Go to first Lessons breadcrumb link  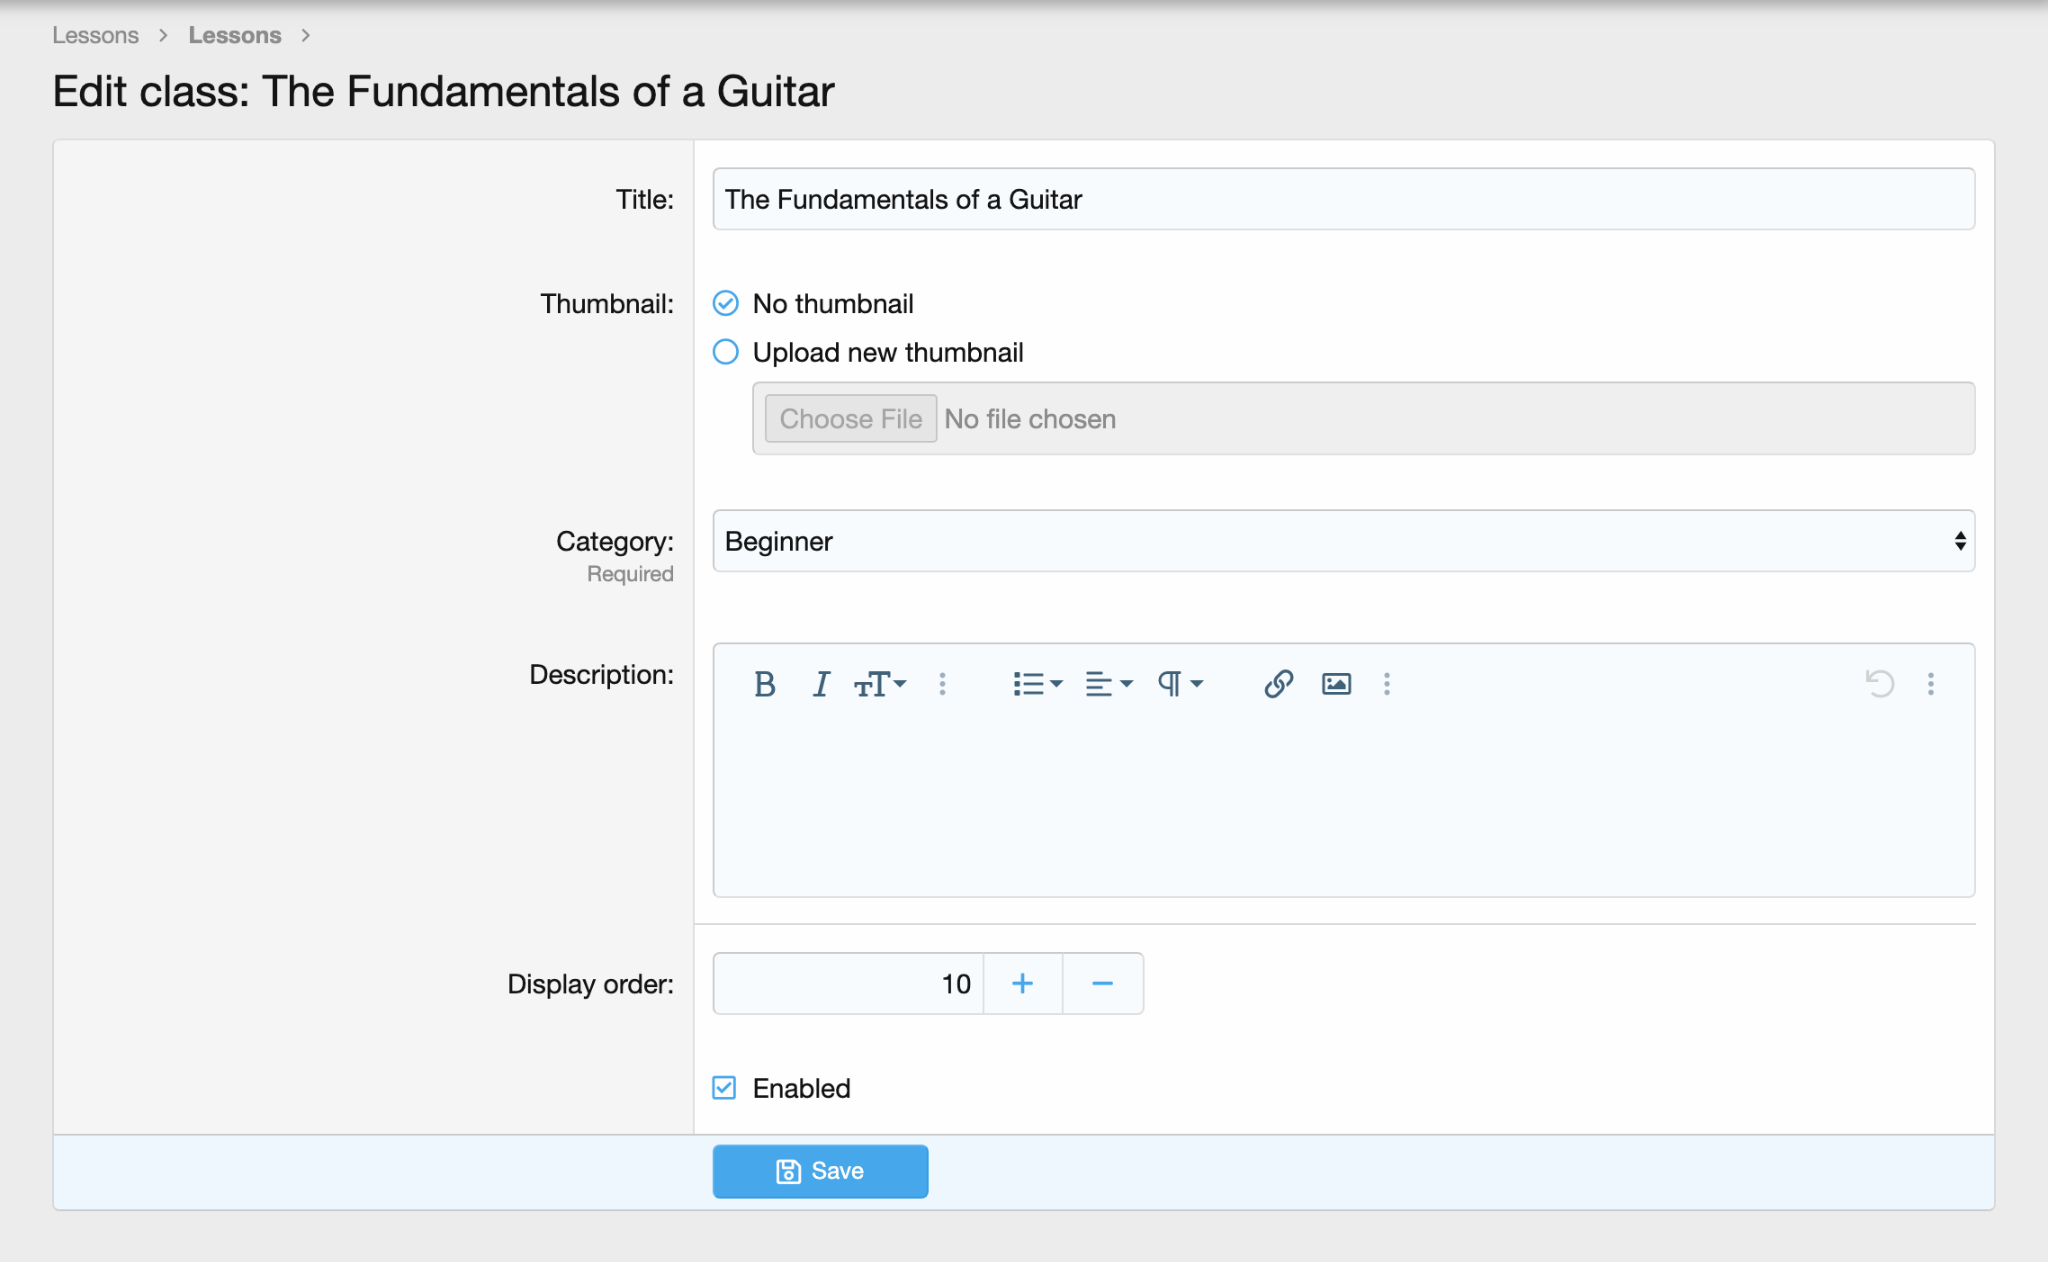pos(95,35)
